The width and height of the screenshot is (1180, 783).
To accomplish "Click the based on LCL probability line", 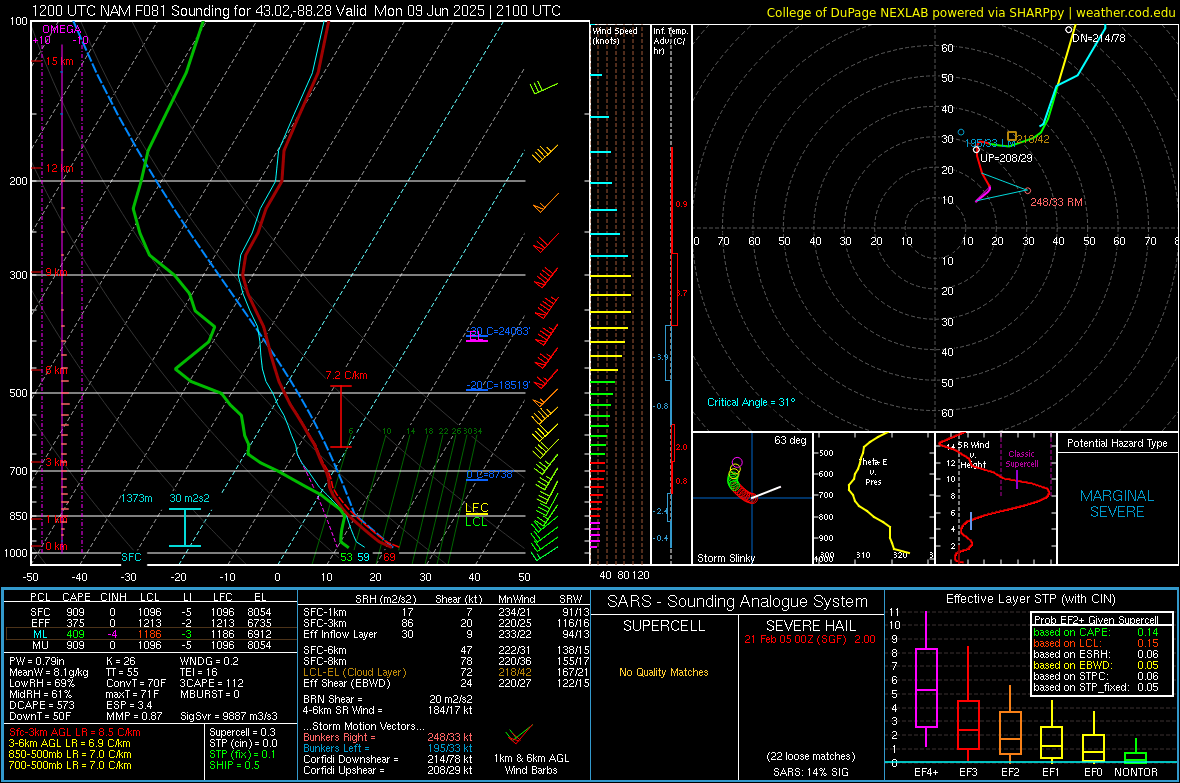I will pos(1096,643).
